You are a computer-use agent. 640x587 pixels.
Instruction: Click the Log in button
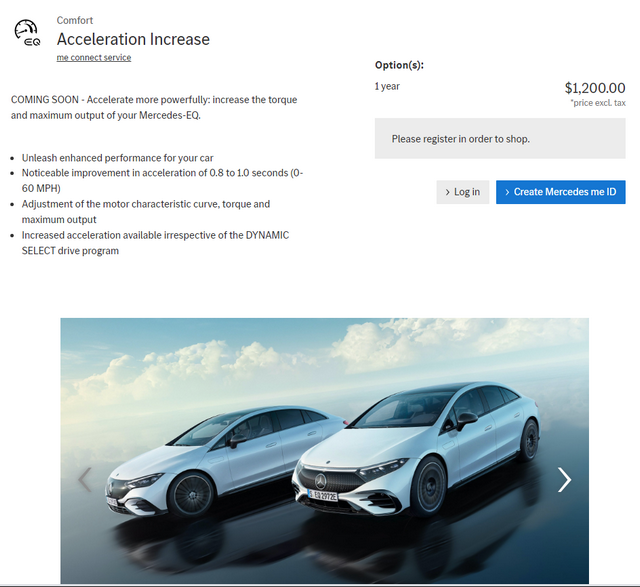pyautogui.click(x=462, y=192)
